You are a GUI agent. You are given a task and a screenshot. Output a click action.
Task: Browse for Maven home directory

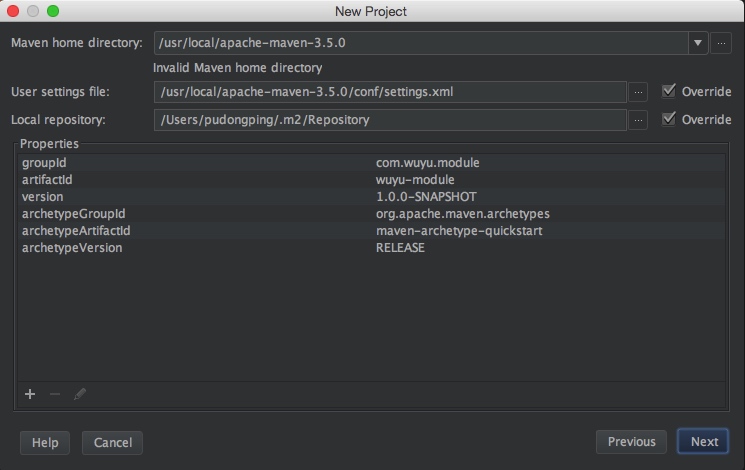pyautogui.click(x=721, y=43)
